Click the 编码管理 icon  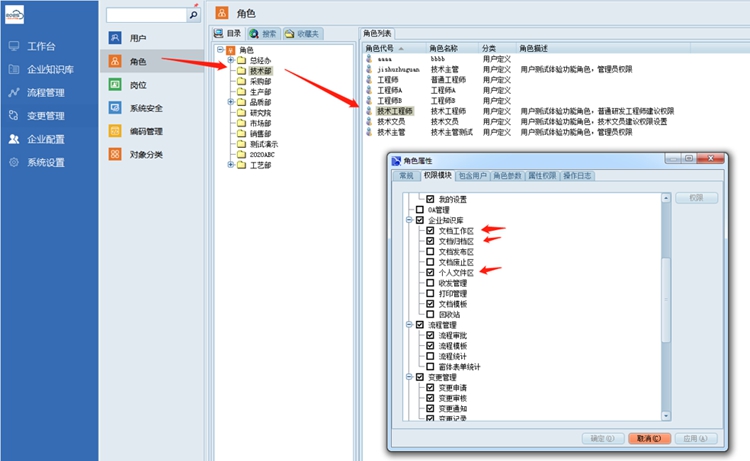[x=116, y=131]
